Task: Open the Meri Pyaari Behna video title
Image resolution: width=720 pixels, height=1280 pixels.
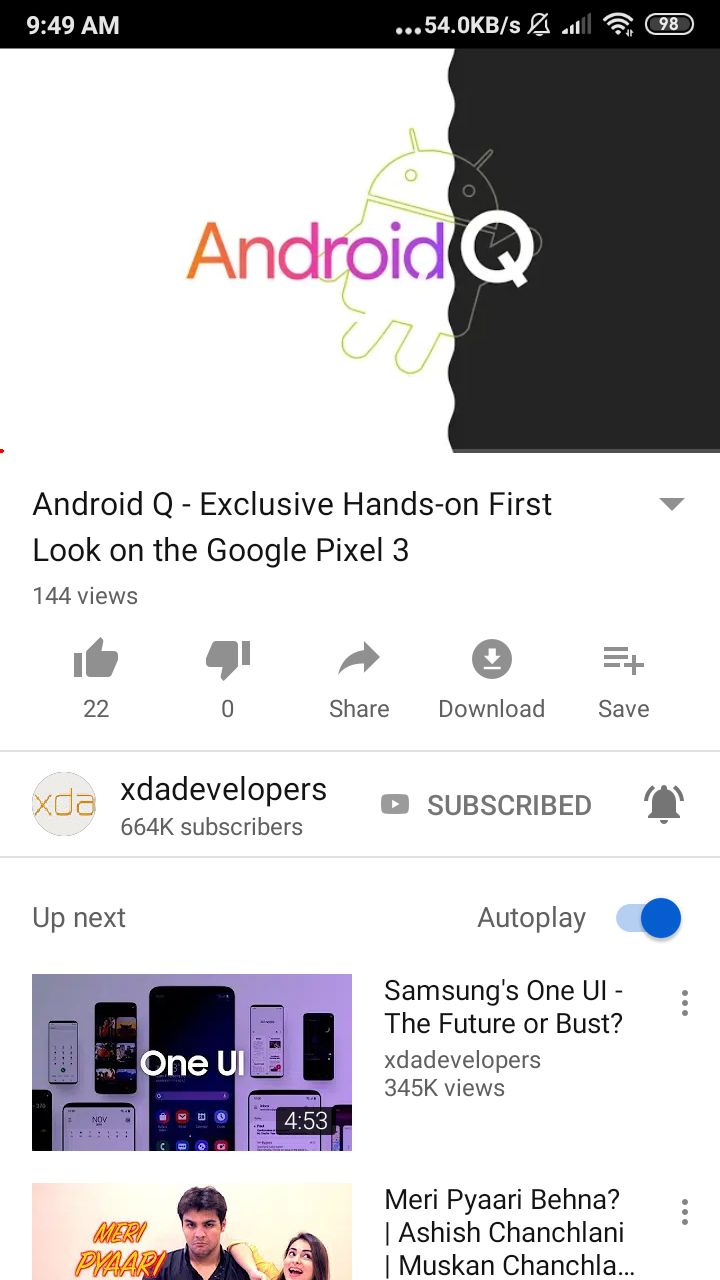Action: point(510,1232)
